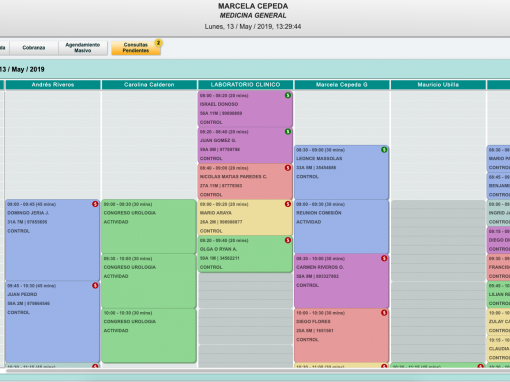Select LABORATORIO CLINICO column header
The image size is (510, 382).
(x=245, y=85)
